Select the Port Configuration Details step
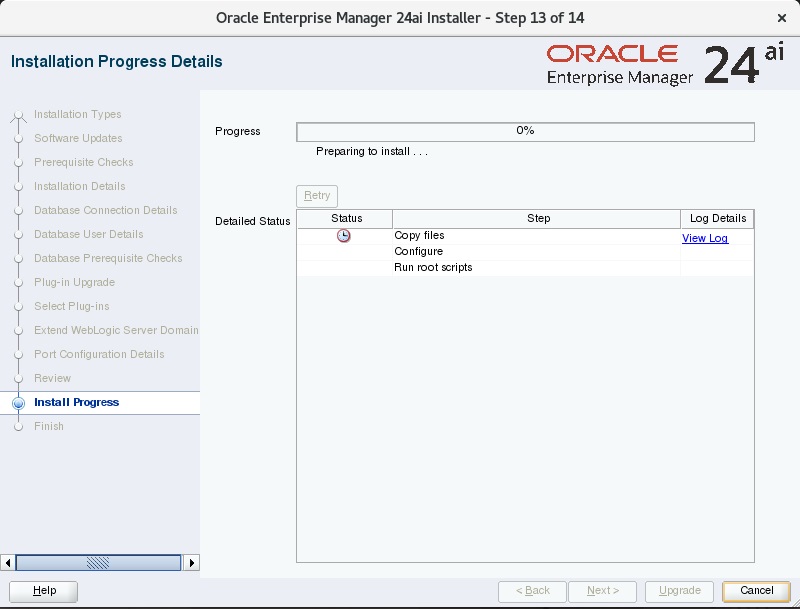The width and height of the screenshot is (800, 609). [x=99, y=354]
